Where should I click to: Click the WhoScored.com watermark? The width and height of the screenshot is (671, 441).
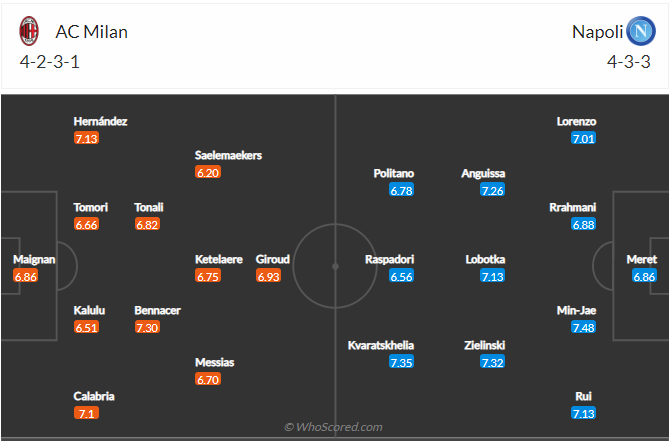click(x=333, y=427)
